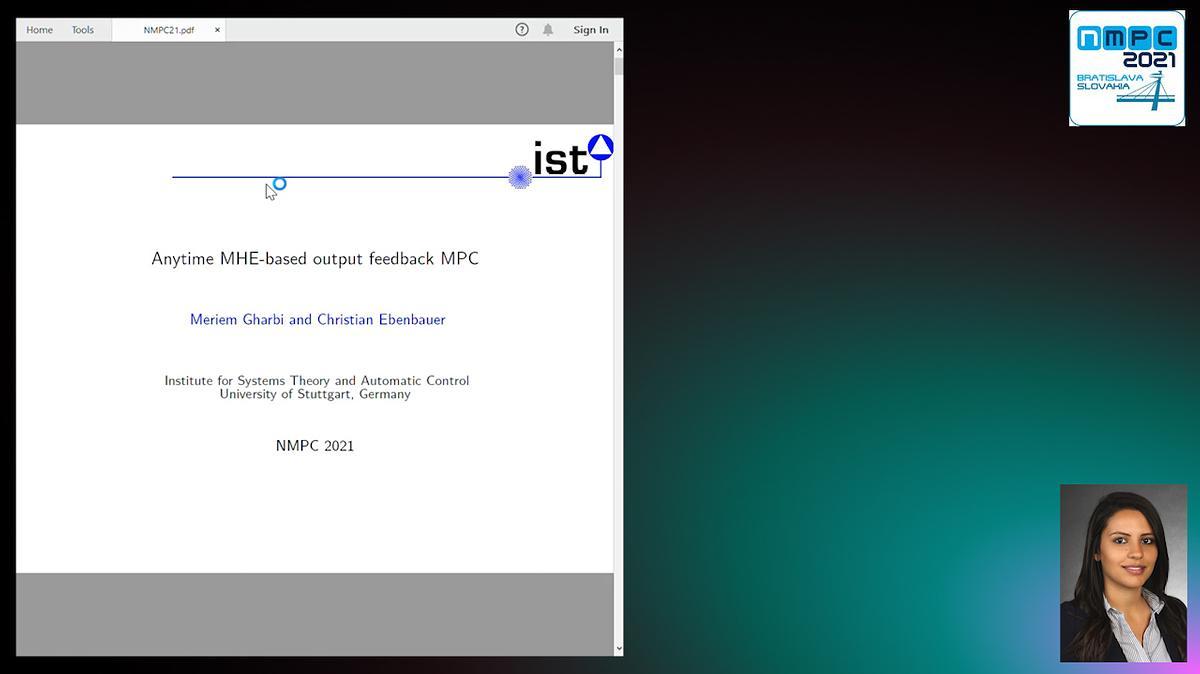Switch to the Home tab
Viewport: 1200px width, 674px height.
point(39,30)
